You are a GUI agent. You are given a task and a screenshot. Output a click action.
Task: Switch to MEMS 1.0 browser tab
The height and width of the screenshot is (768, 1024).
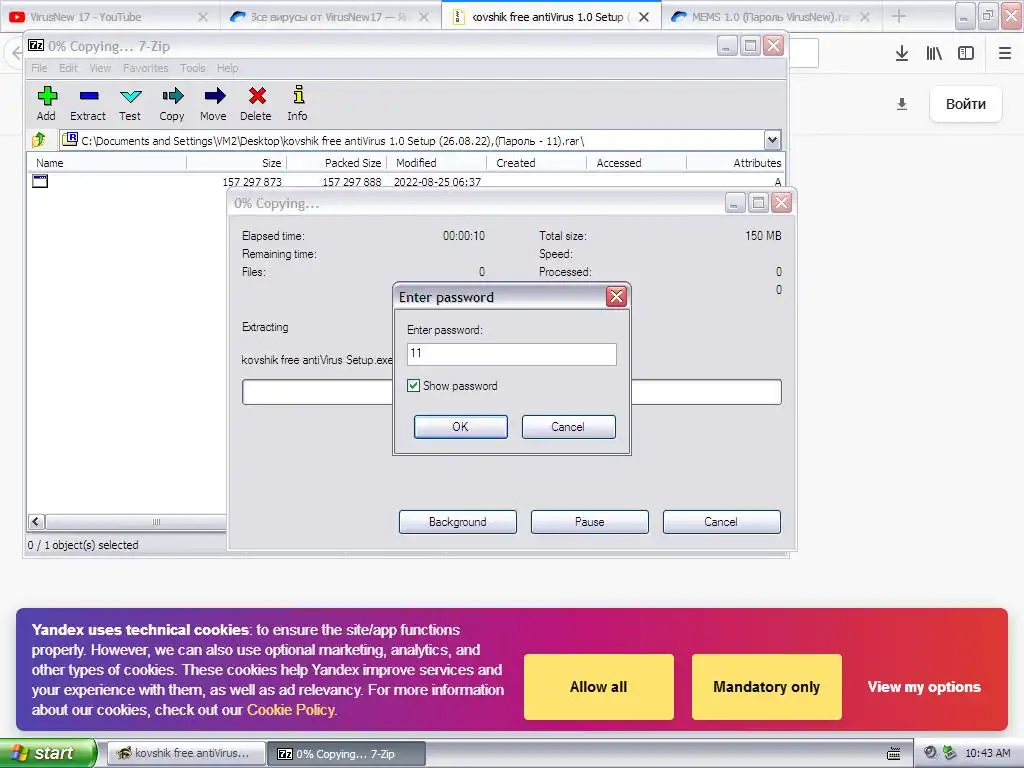[764, 17]
